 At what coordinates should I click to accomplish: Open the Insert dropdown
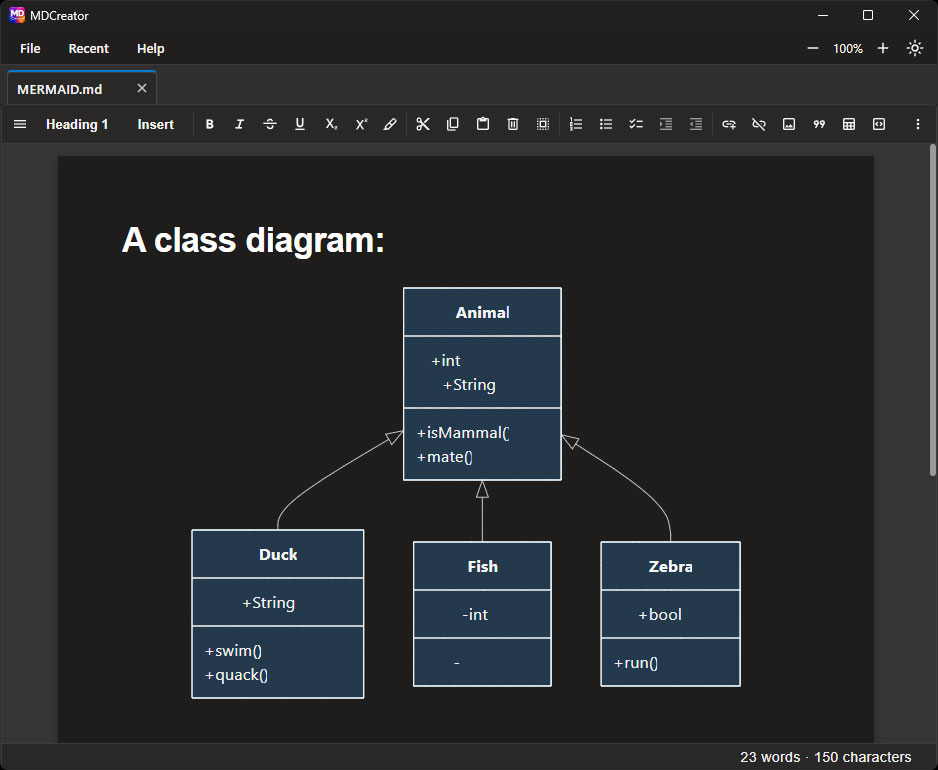(x=156, y=124)
